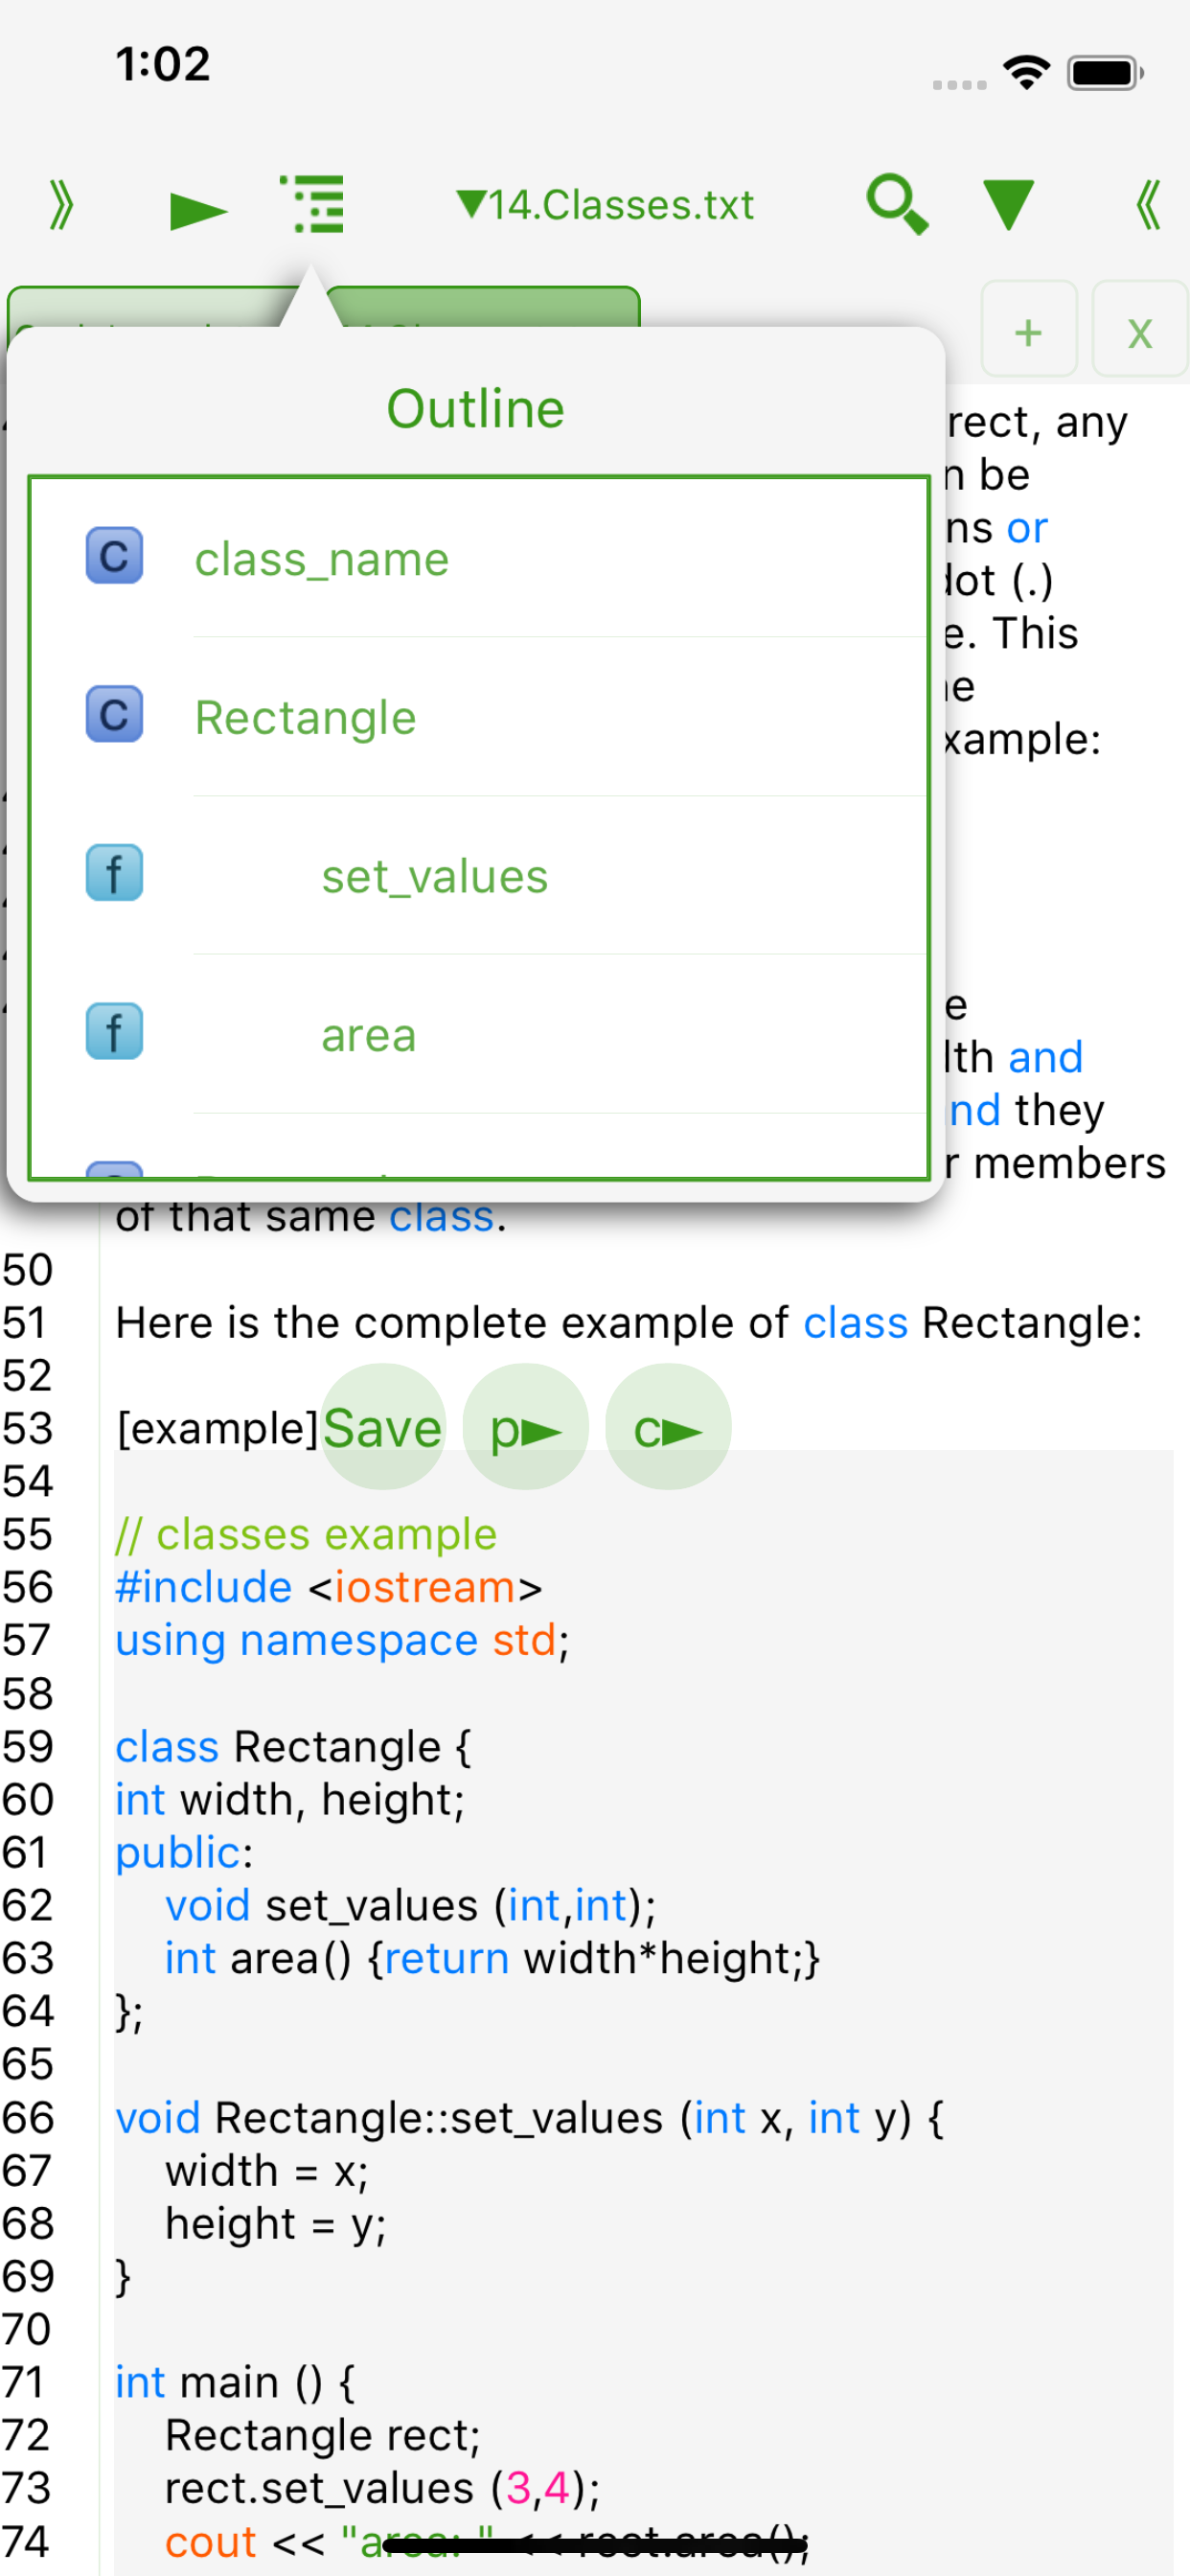Close the current tab with x button
Image resolution: width=1190 pixels, height=2576 pixels.
(x=1140, y=330)
